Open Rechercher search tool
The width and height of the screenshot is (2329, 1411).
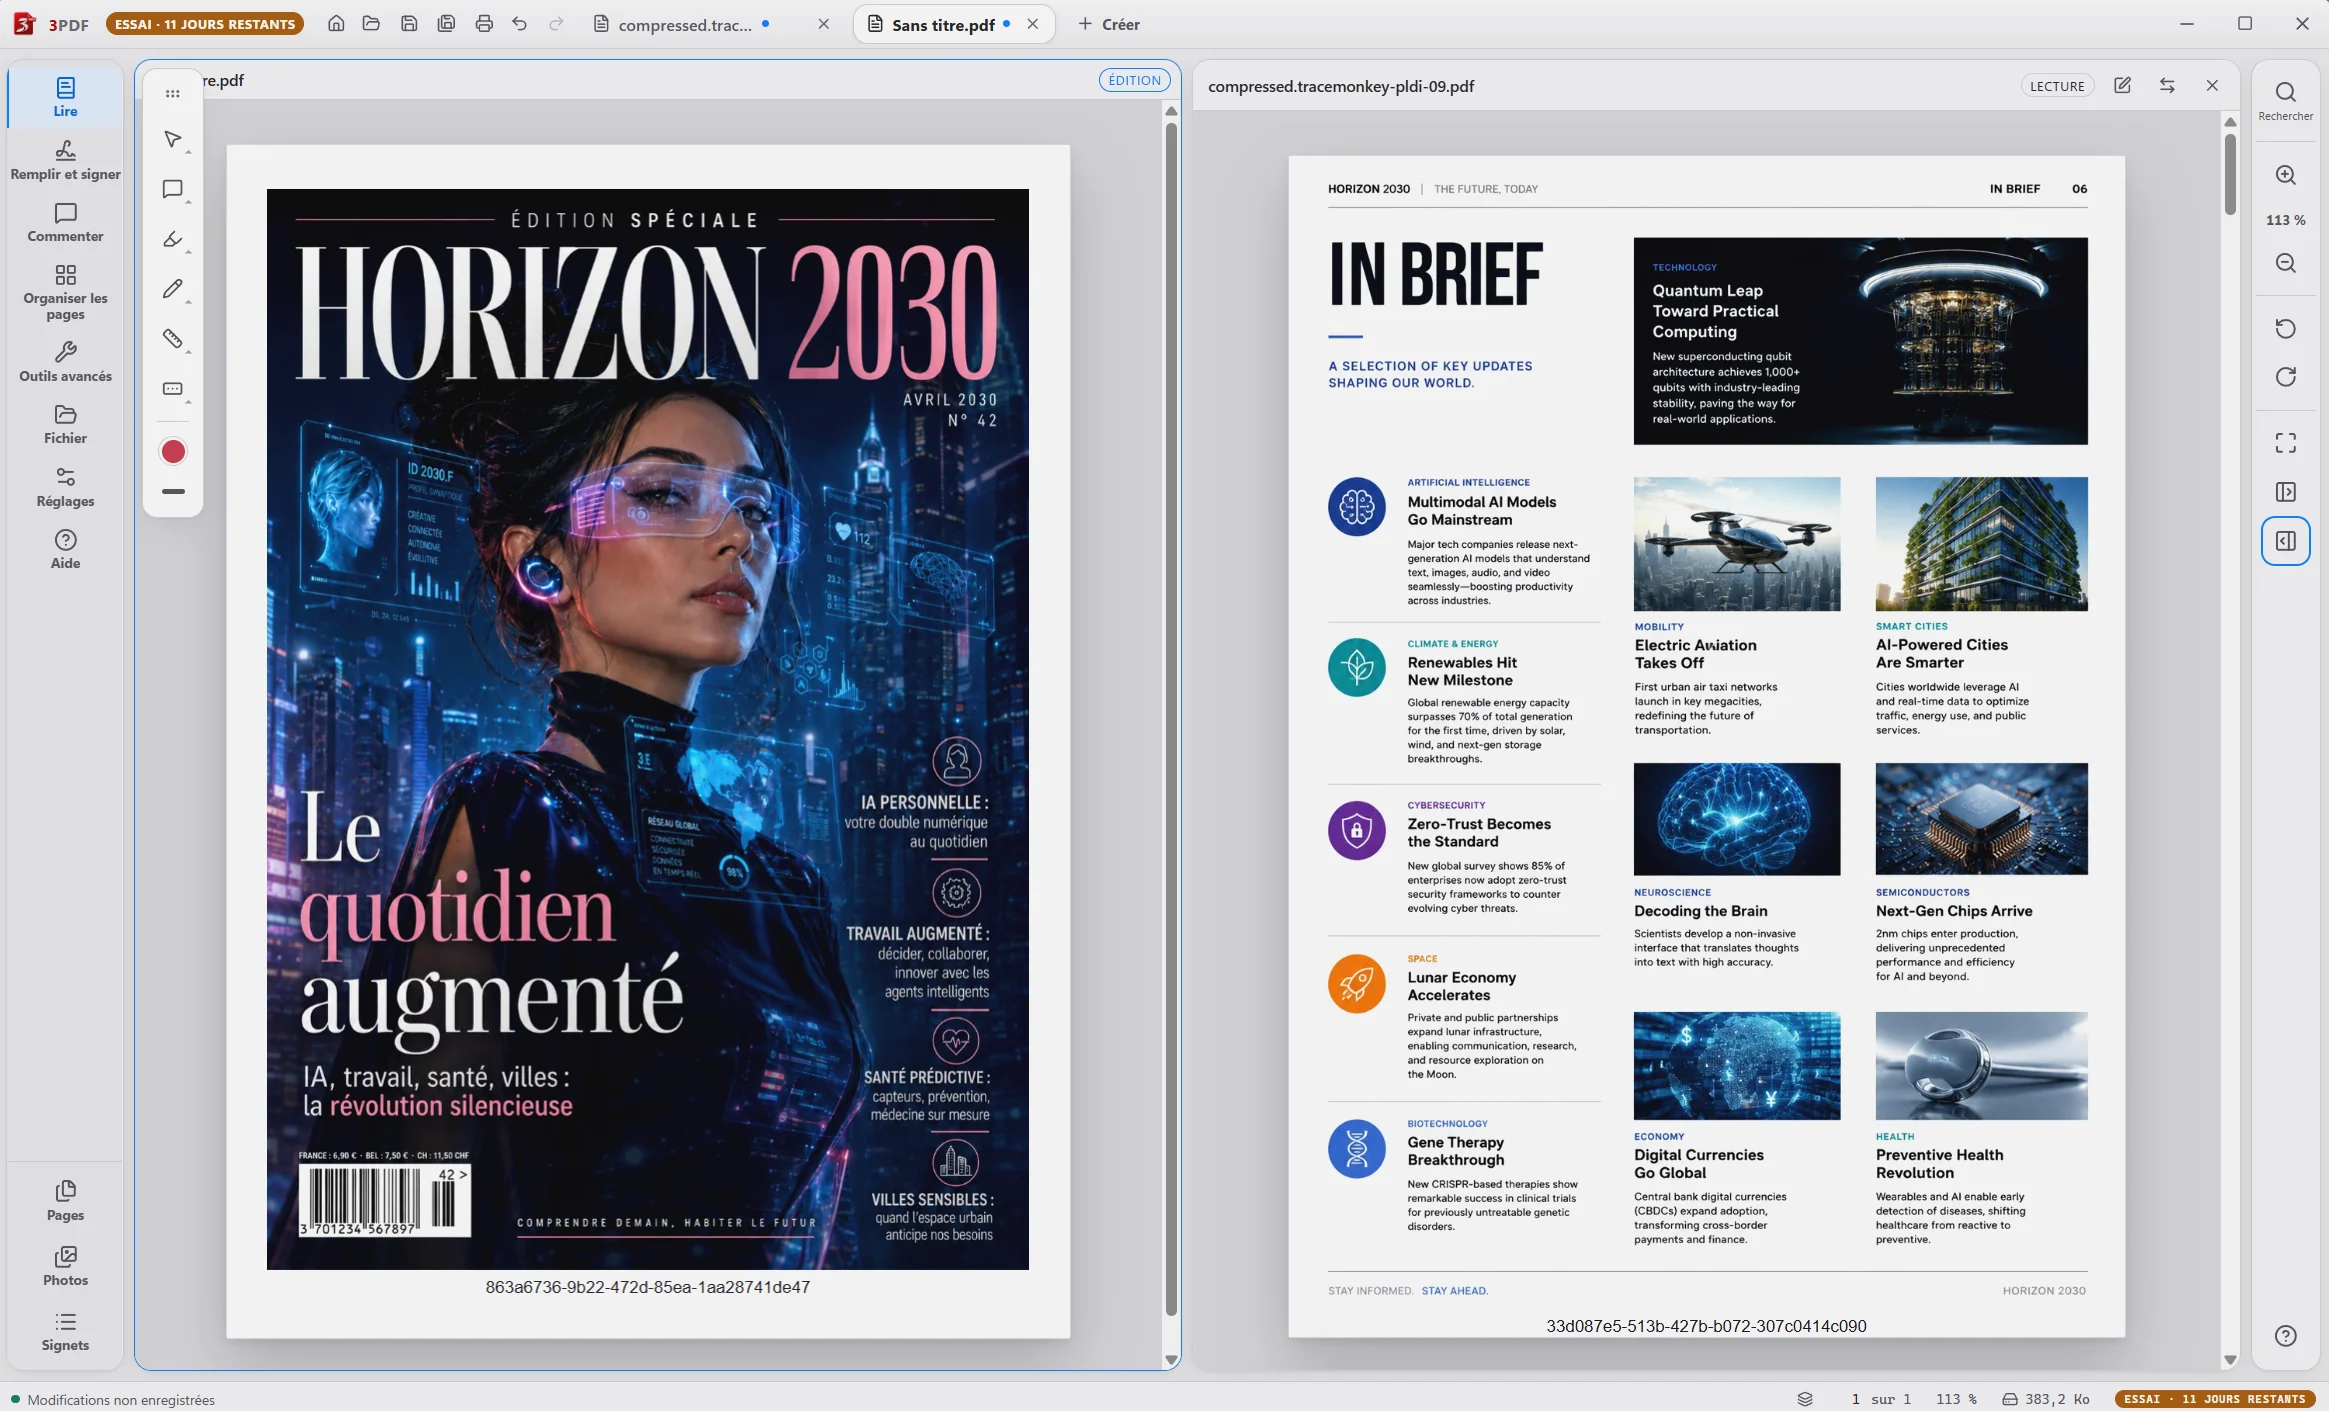[2285, 100]
